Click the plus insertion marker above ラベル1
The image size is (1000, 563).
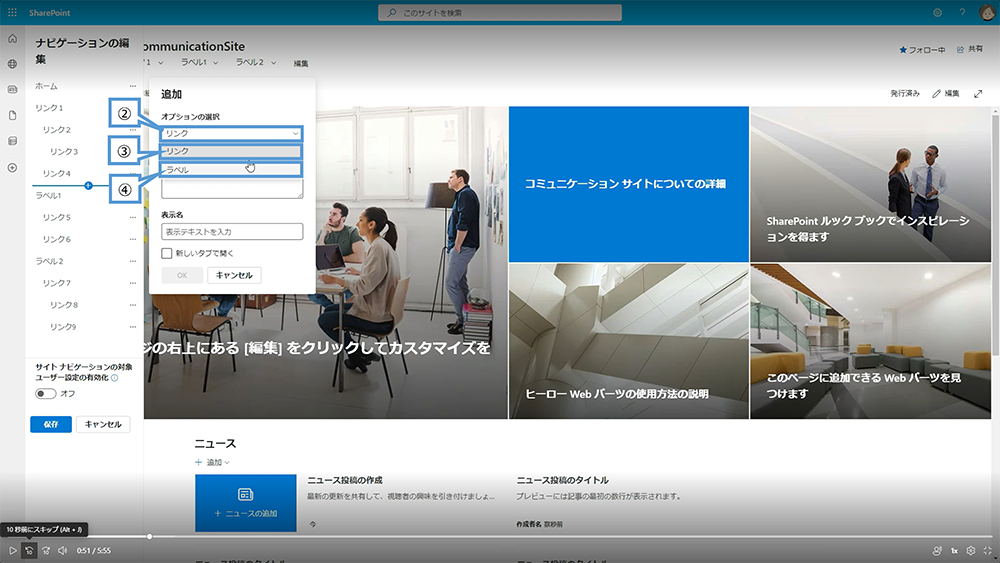[x=88, y=186]
